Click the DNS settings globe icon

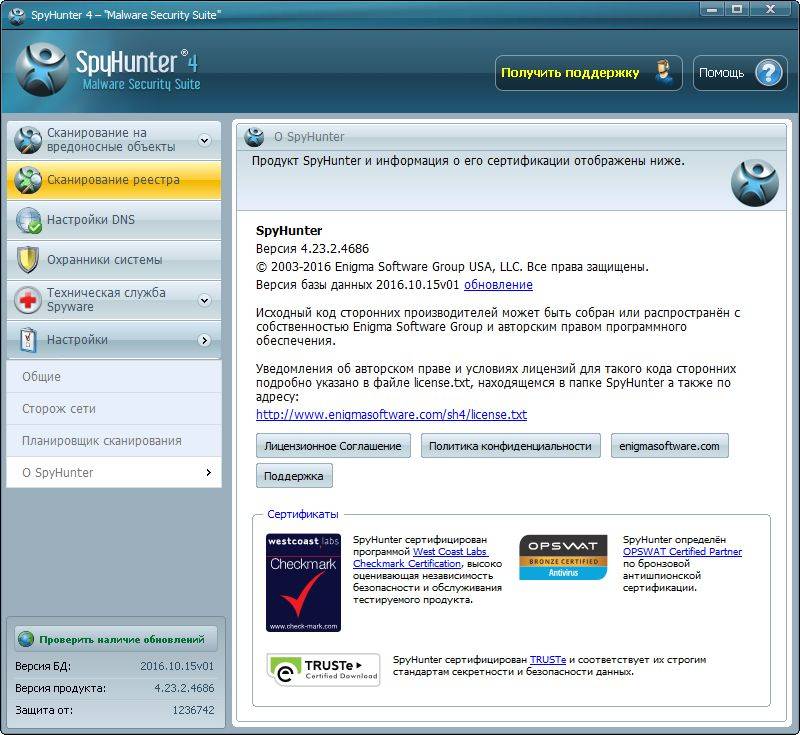[x=28, y=220]
